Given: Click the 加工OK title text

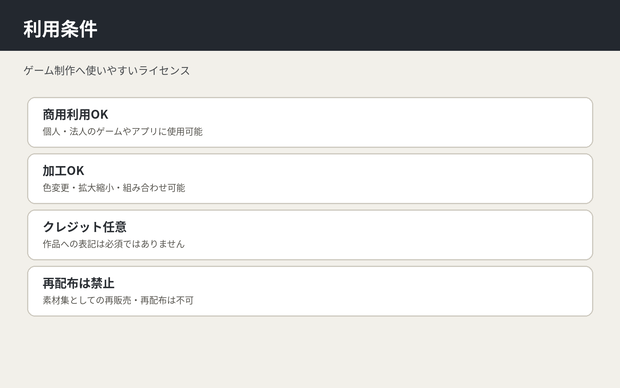Looking at the screenshot, I should click(x=63, y=171).
